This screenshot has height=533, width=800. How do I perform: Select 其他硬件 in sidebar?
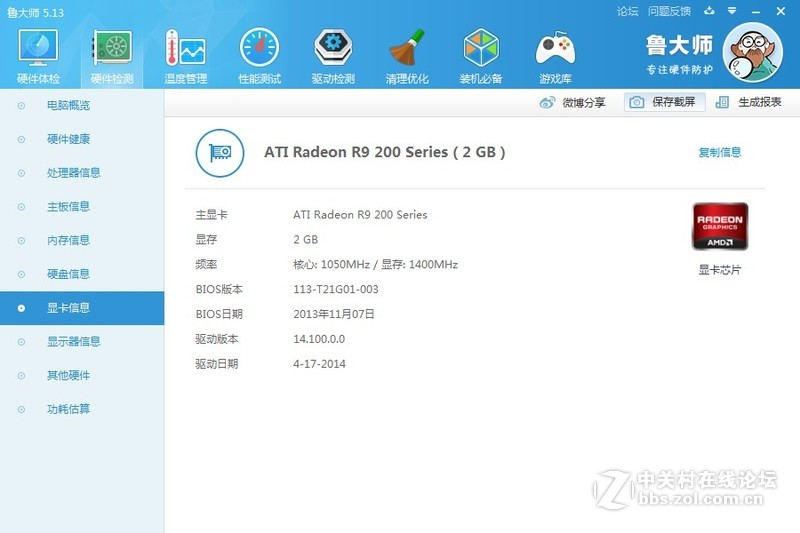pyautogui.click(x=82, y=375)
